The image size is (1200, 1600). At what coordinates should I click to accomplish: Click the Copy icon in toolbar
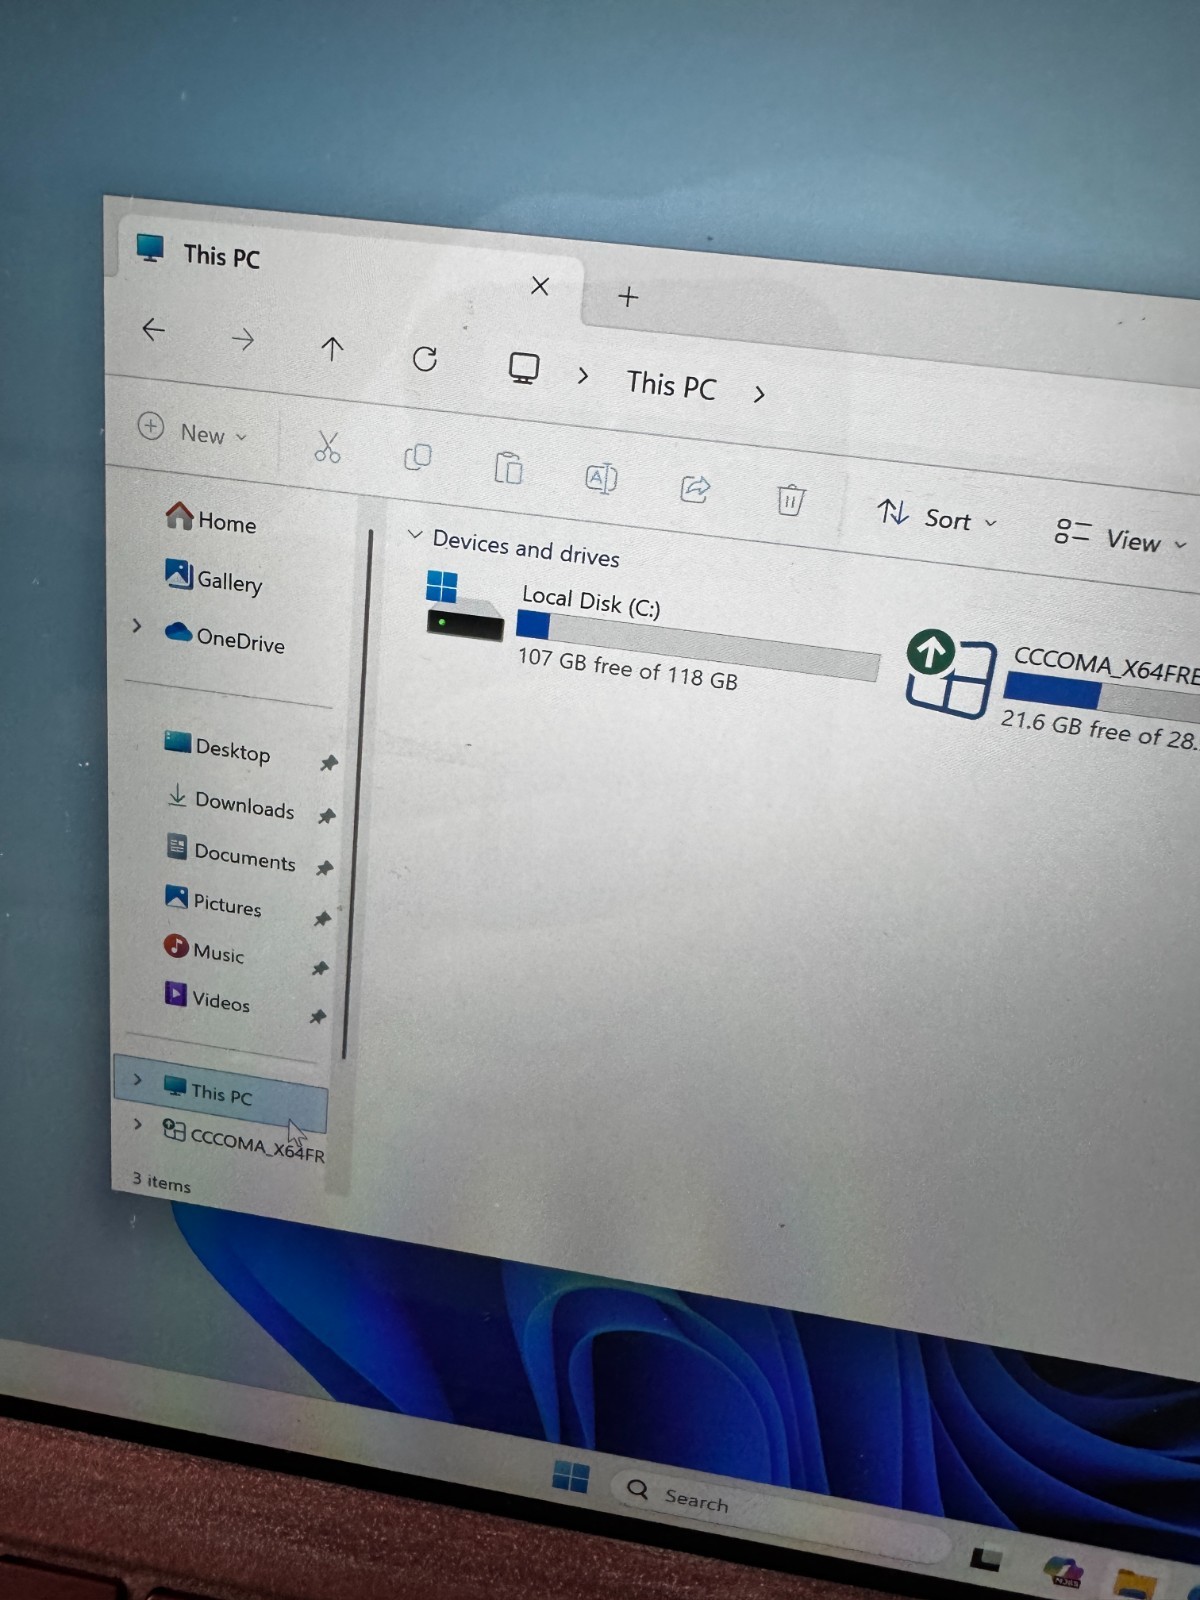pos(417,457)
